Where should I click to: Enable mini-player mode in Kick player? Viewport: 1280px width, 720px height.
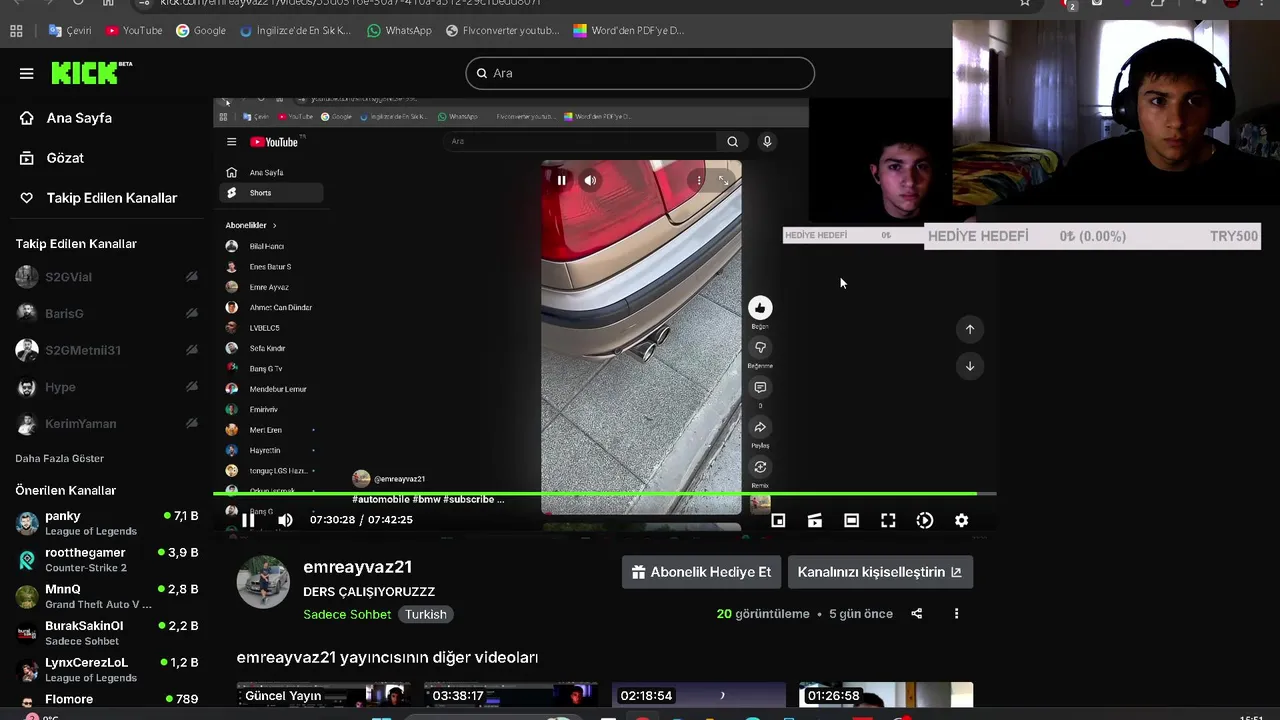coord(778,520)
